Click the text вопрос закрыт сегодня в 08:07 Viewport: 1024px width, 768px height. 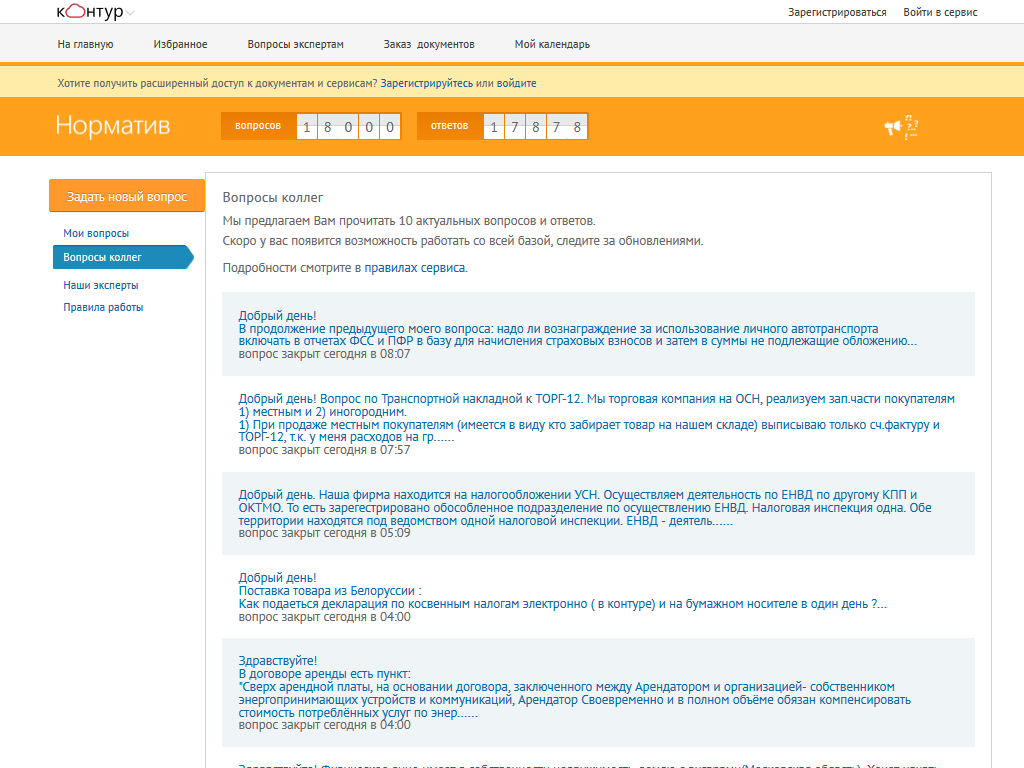(x=325, y=354)
